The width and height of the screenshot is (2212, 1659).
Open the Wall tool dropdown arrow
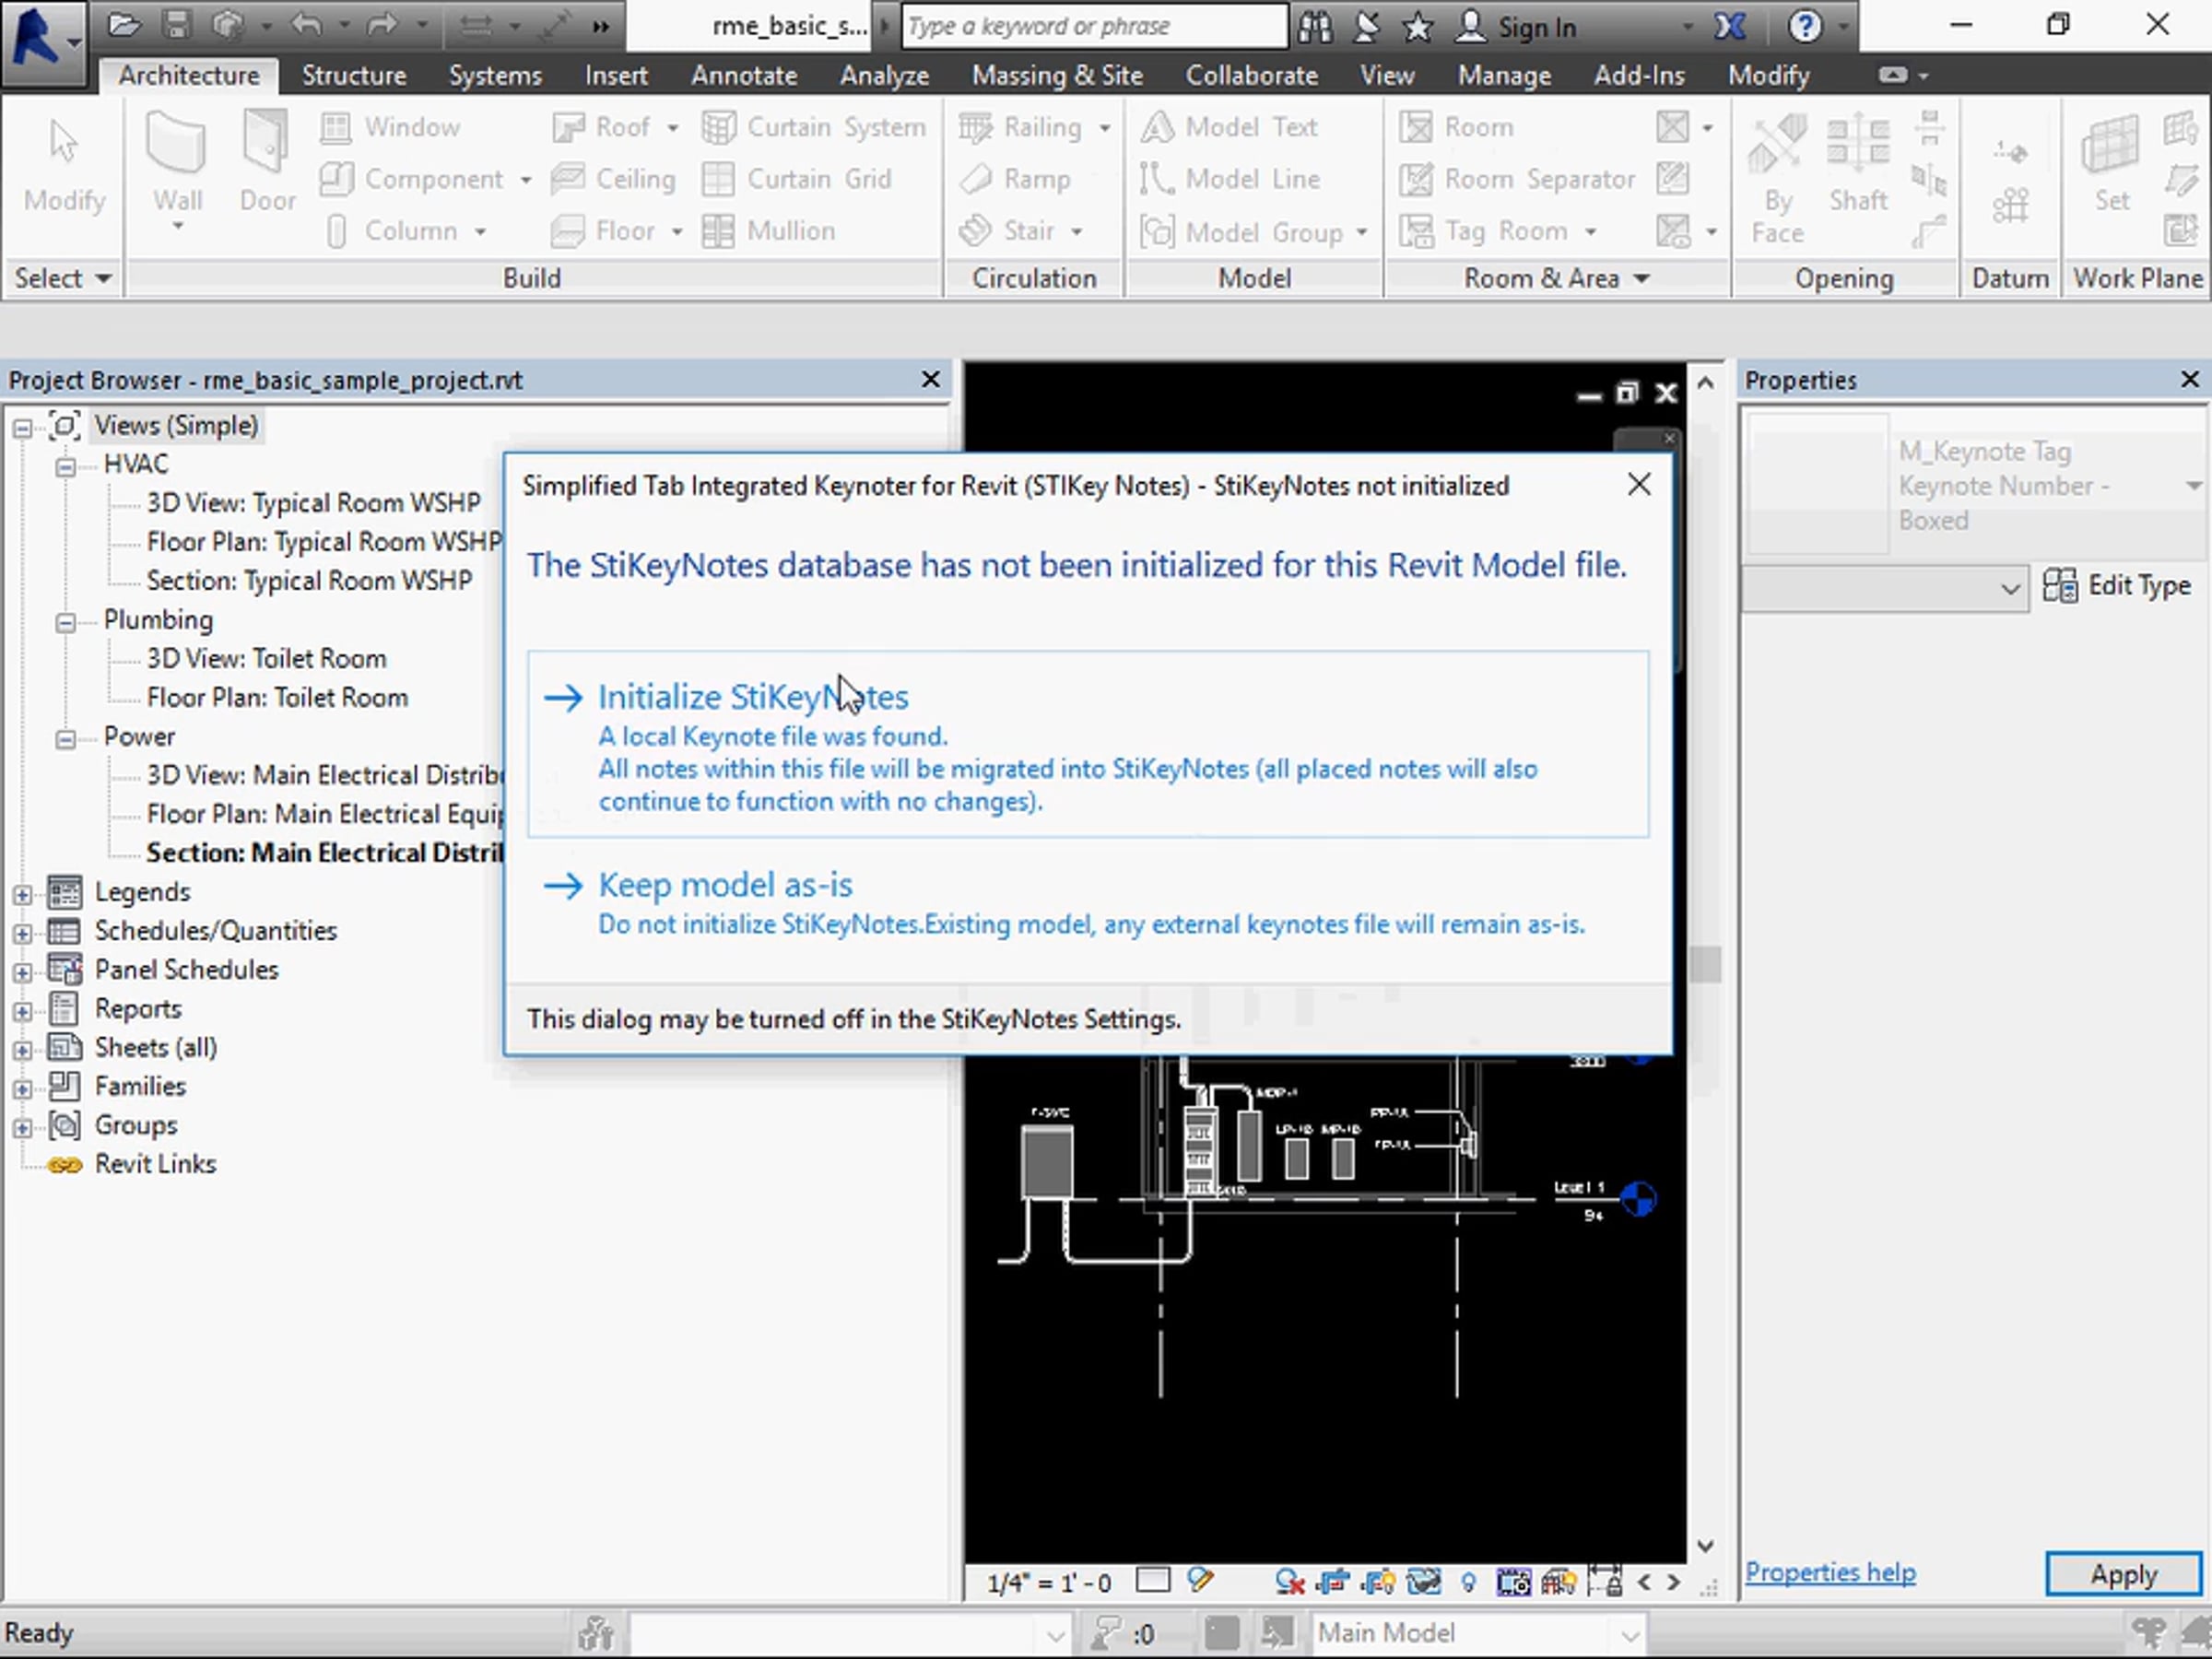click(x=177, y=227)
